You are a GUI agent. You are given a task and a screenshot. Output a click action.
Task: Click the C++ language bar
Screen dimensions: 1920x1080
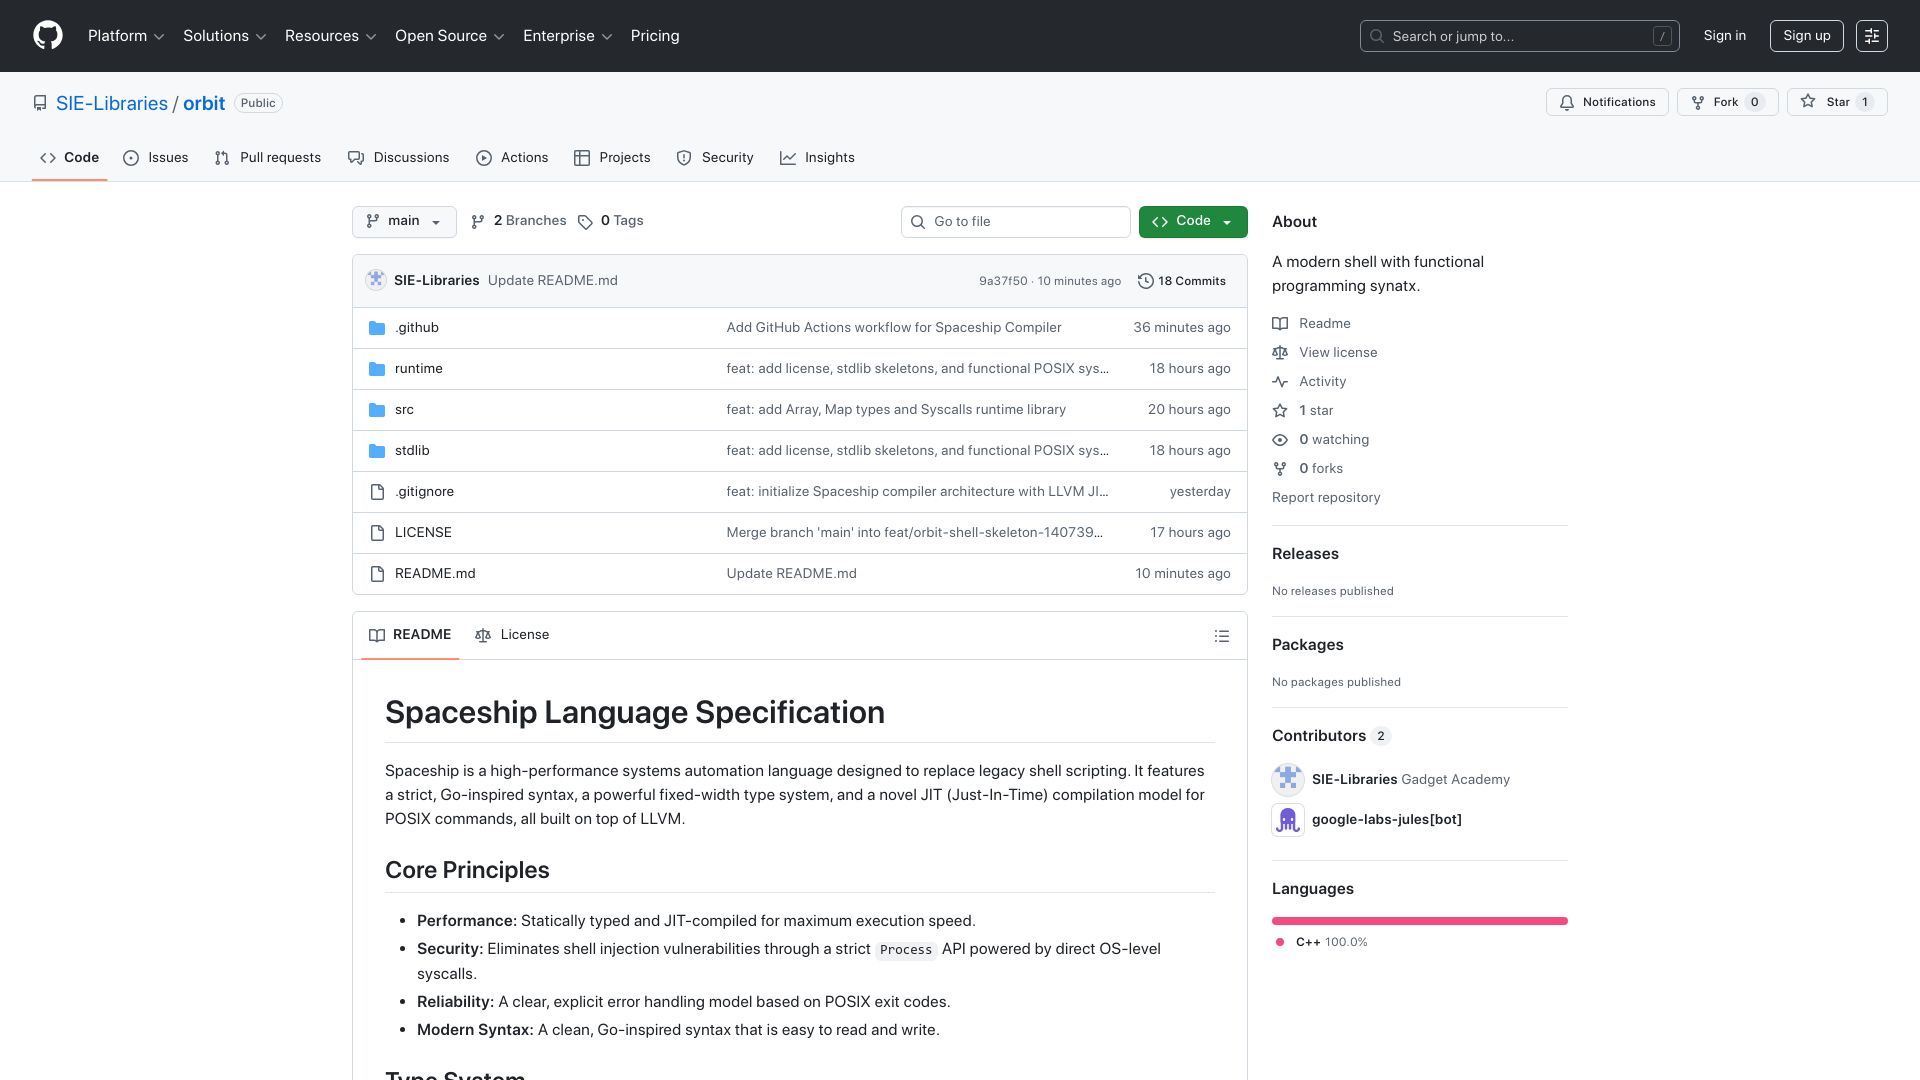pyautogui.click(x=1420, y=921)
